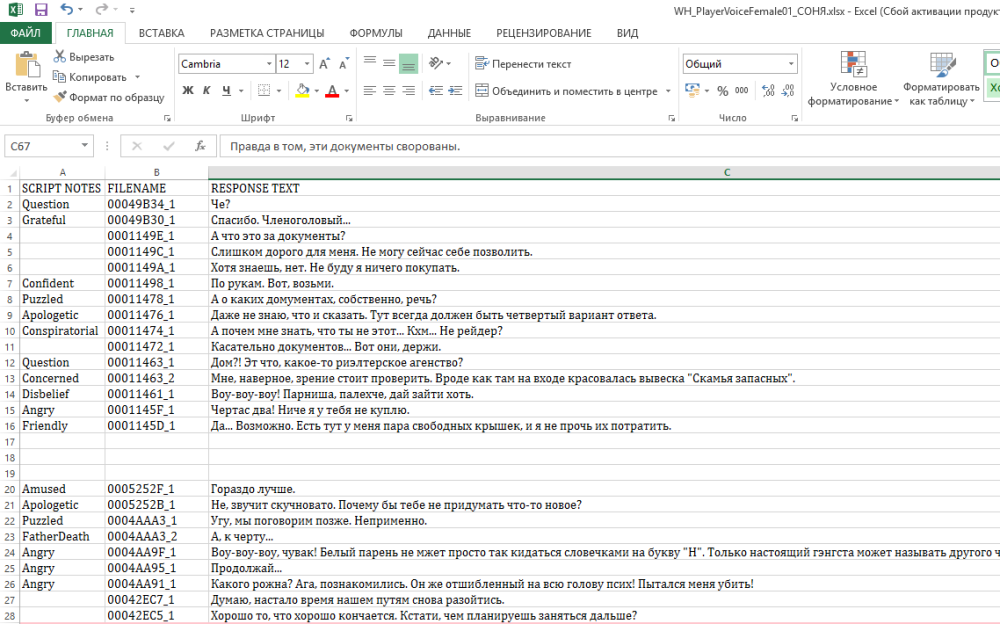Screen dimensions: 1000x624
Task: Expand Paste options arrow under Вставить
Action: (x=27, y=100)
